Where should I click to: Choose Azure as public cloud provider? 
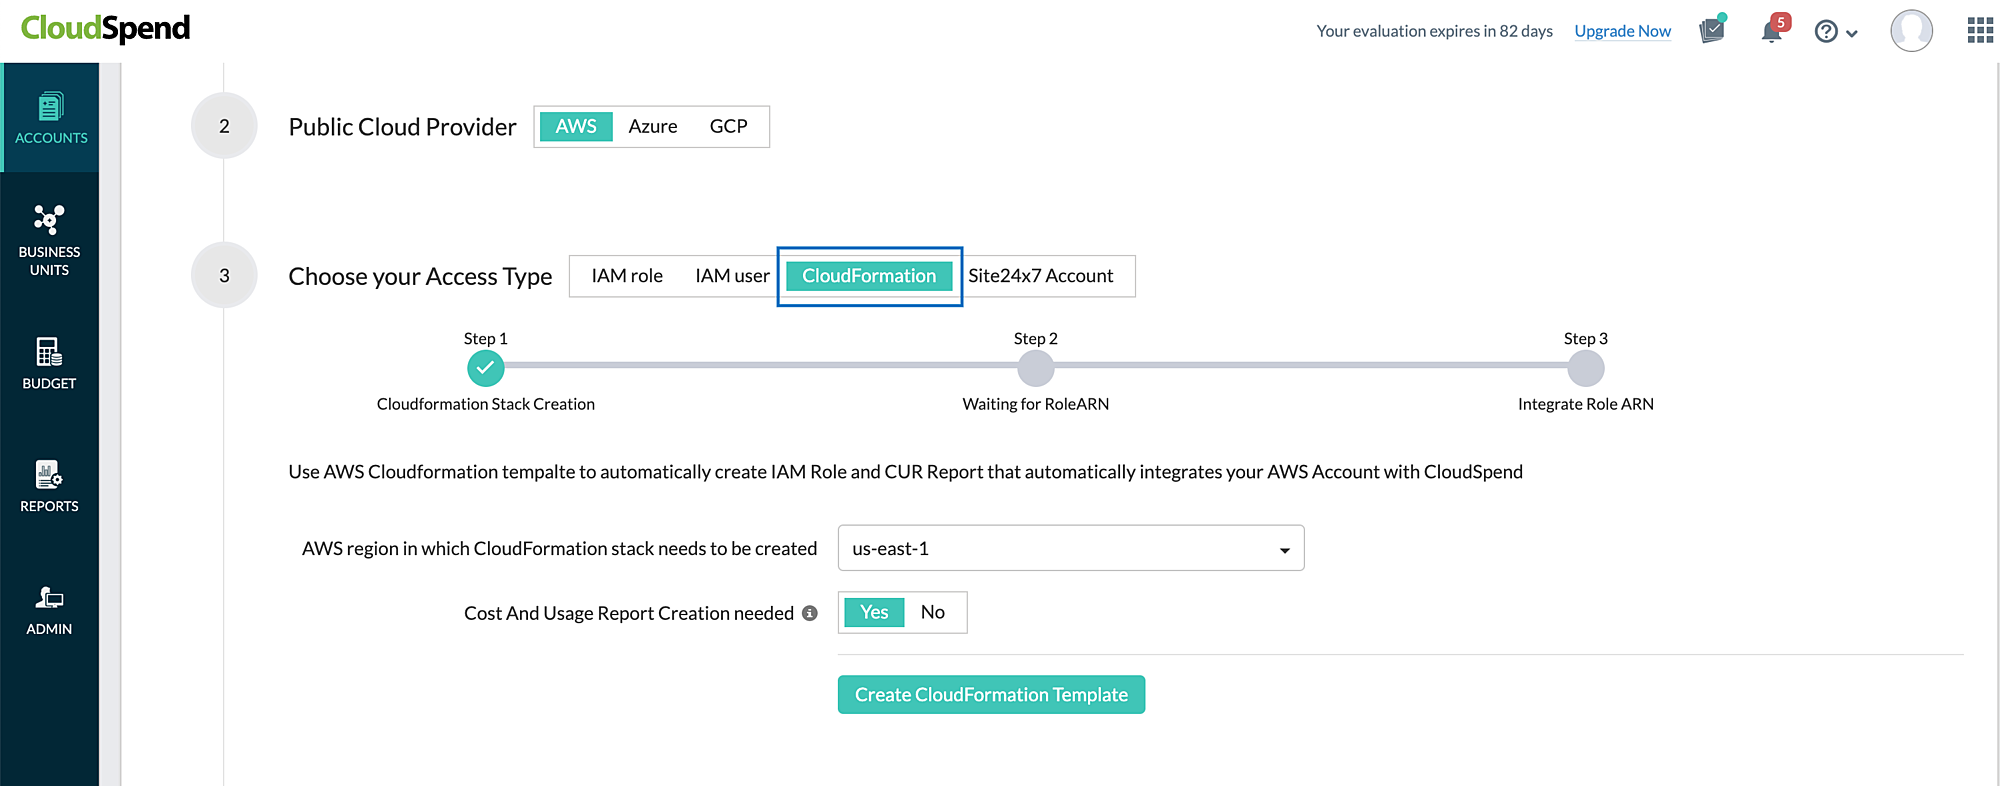[652, 127]
